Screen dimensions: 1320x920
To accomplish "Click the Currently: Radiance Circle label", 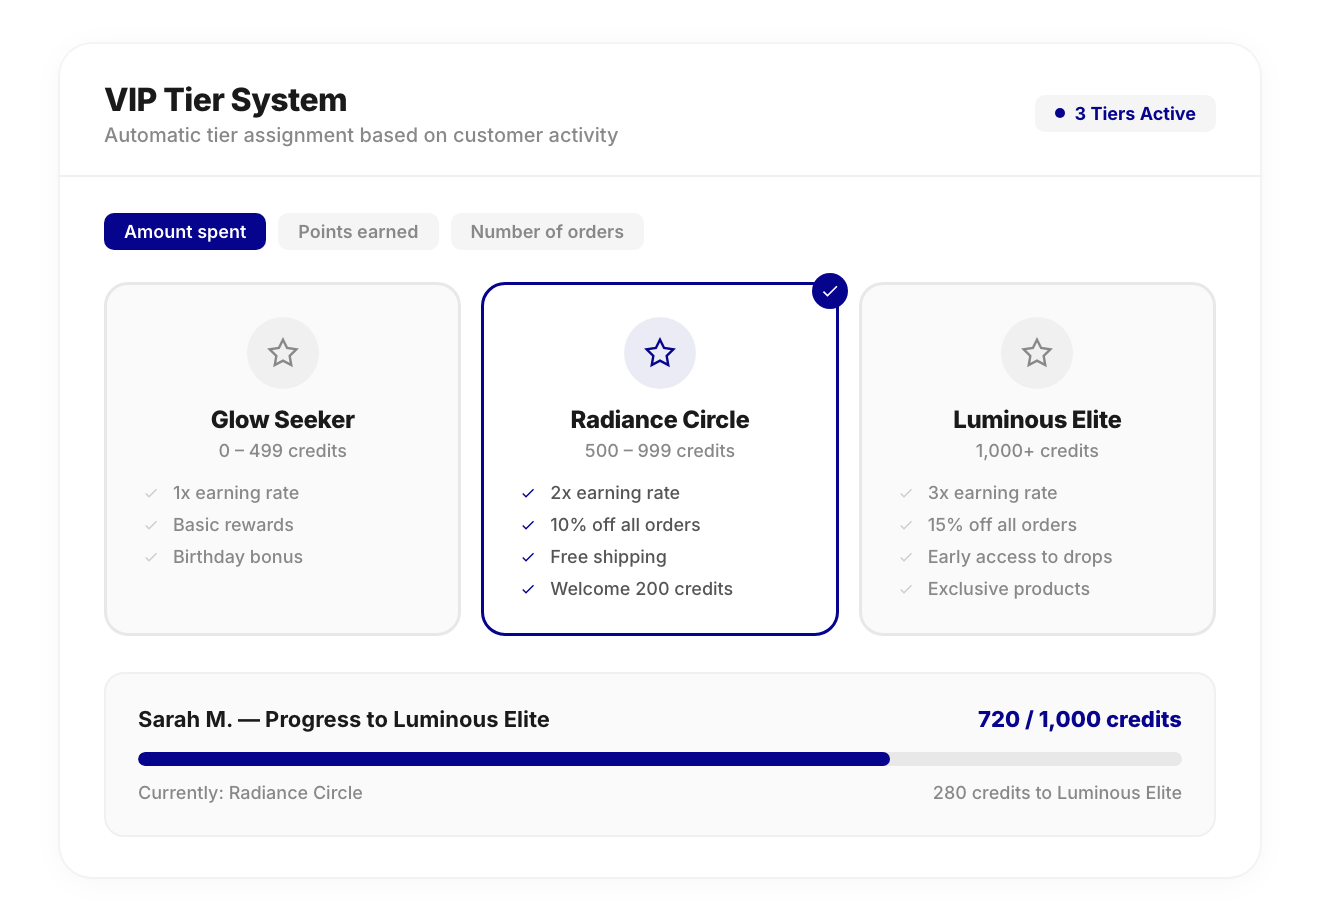I will 250,792.
